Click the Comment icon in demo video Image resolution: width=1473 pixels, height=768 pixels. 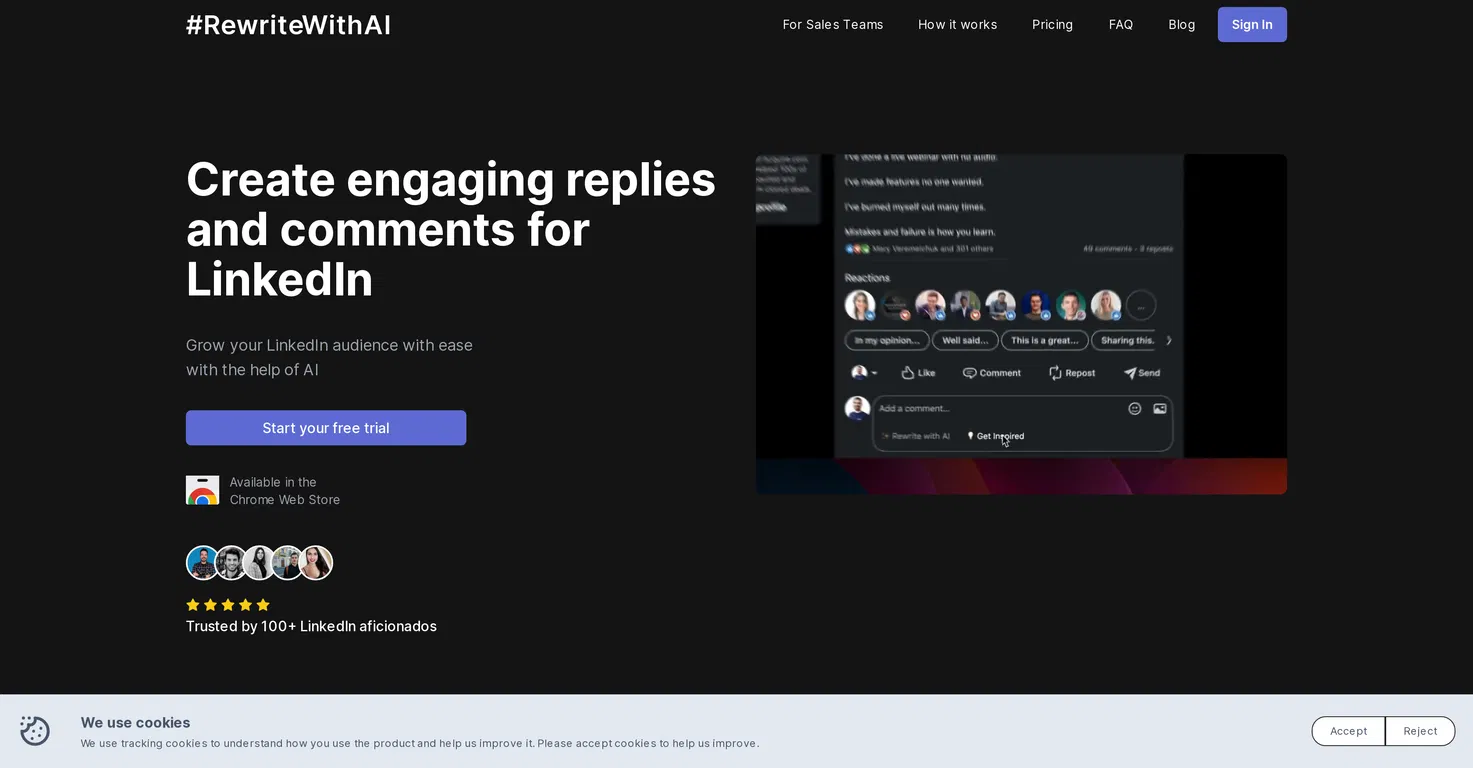pos(969,373)
